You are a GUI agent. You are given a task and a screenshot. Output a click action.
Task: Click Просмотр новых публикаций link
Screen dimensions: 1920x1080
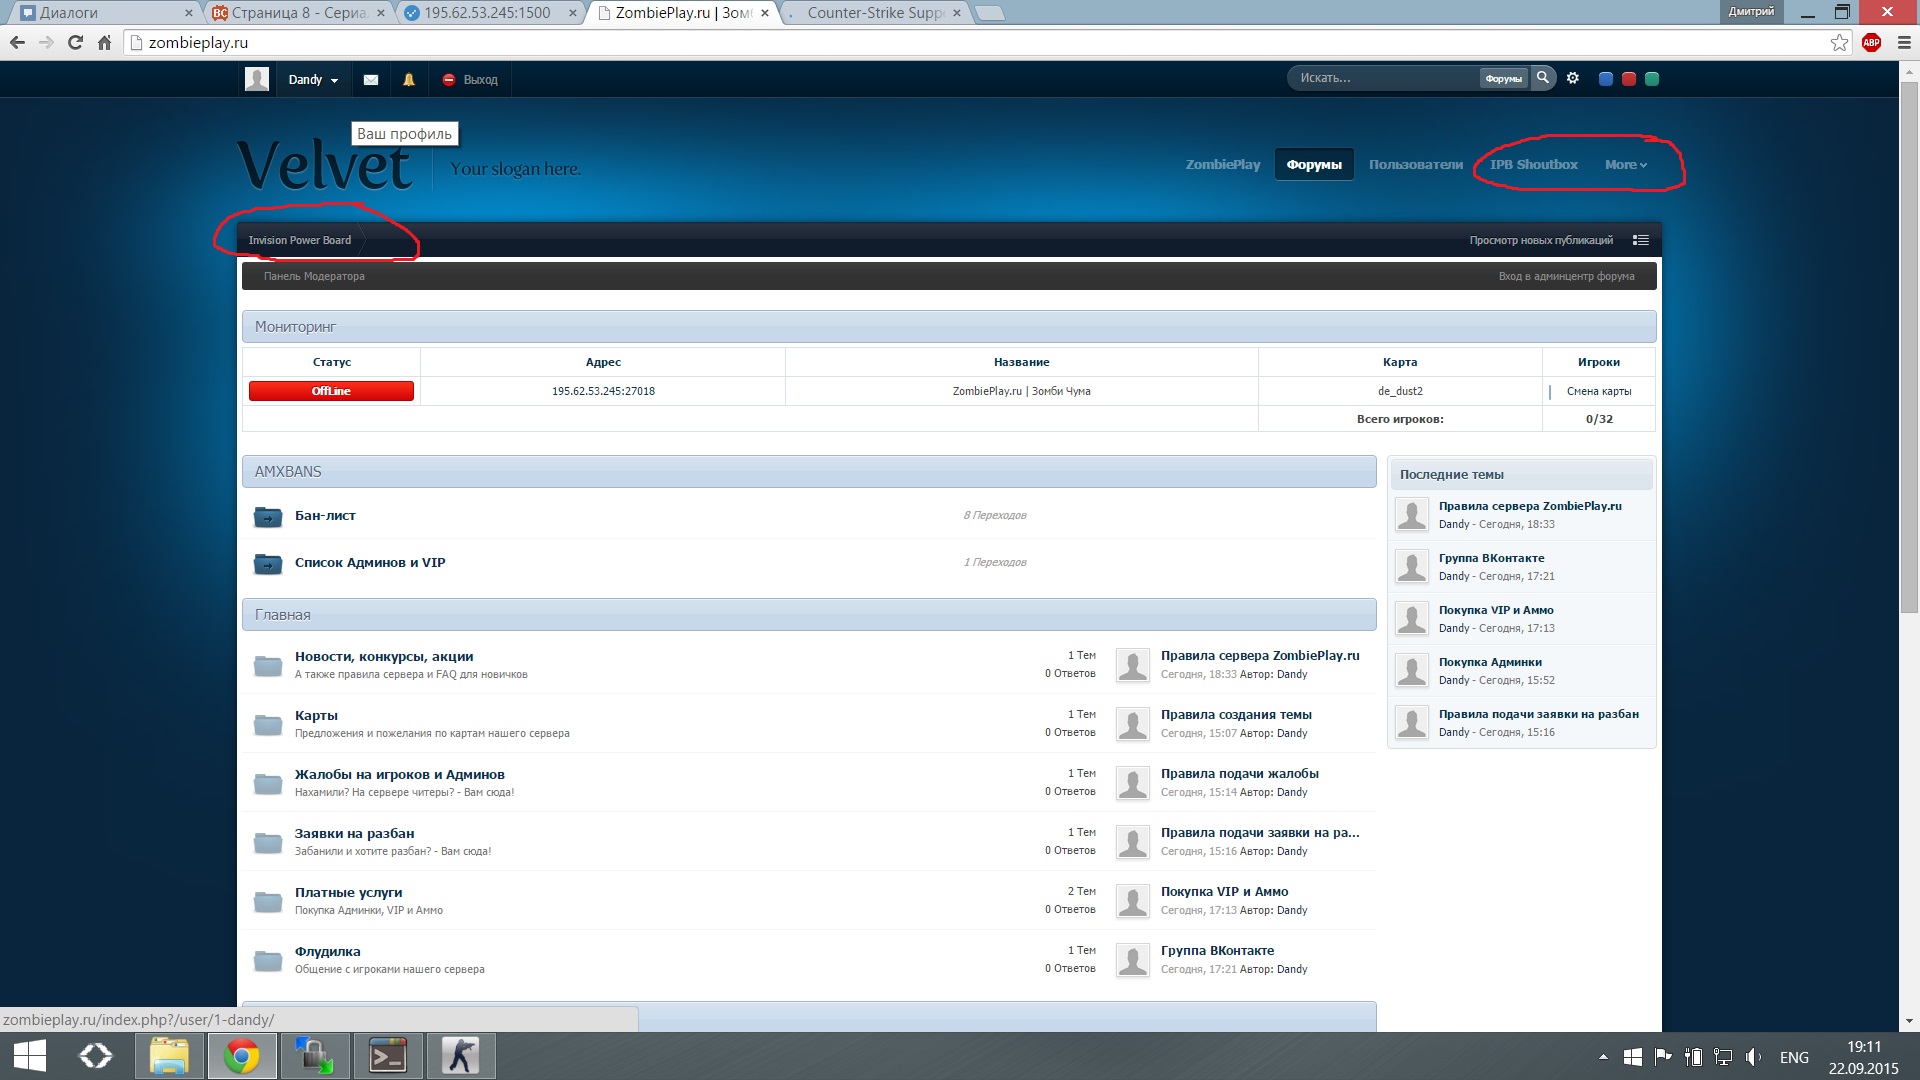[x=1541, y=240]
